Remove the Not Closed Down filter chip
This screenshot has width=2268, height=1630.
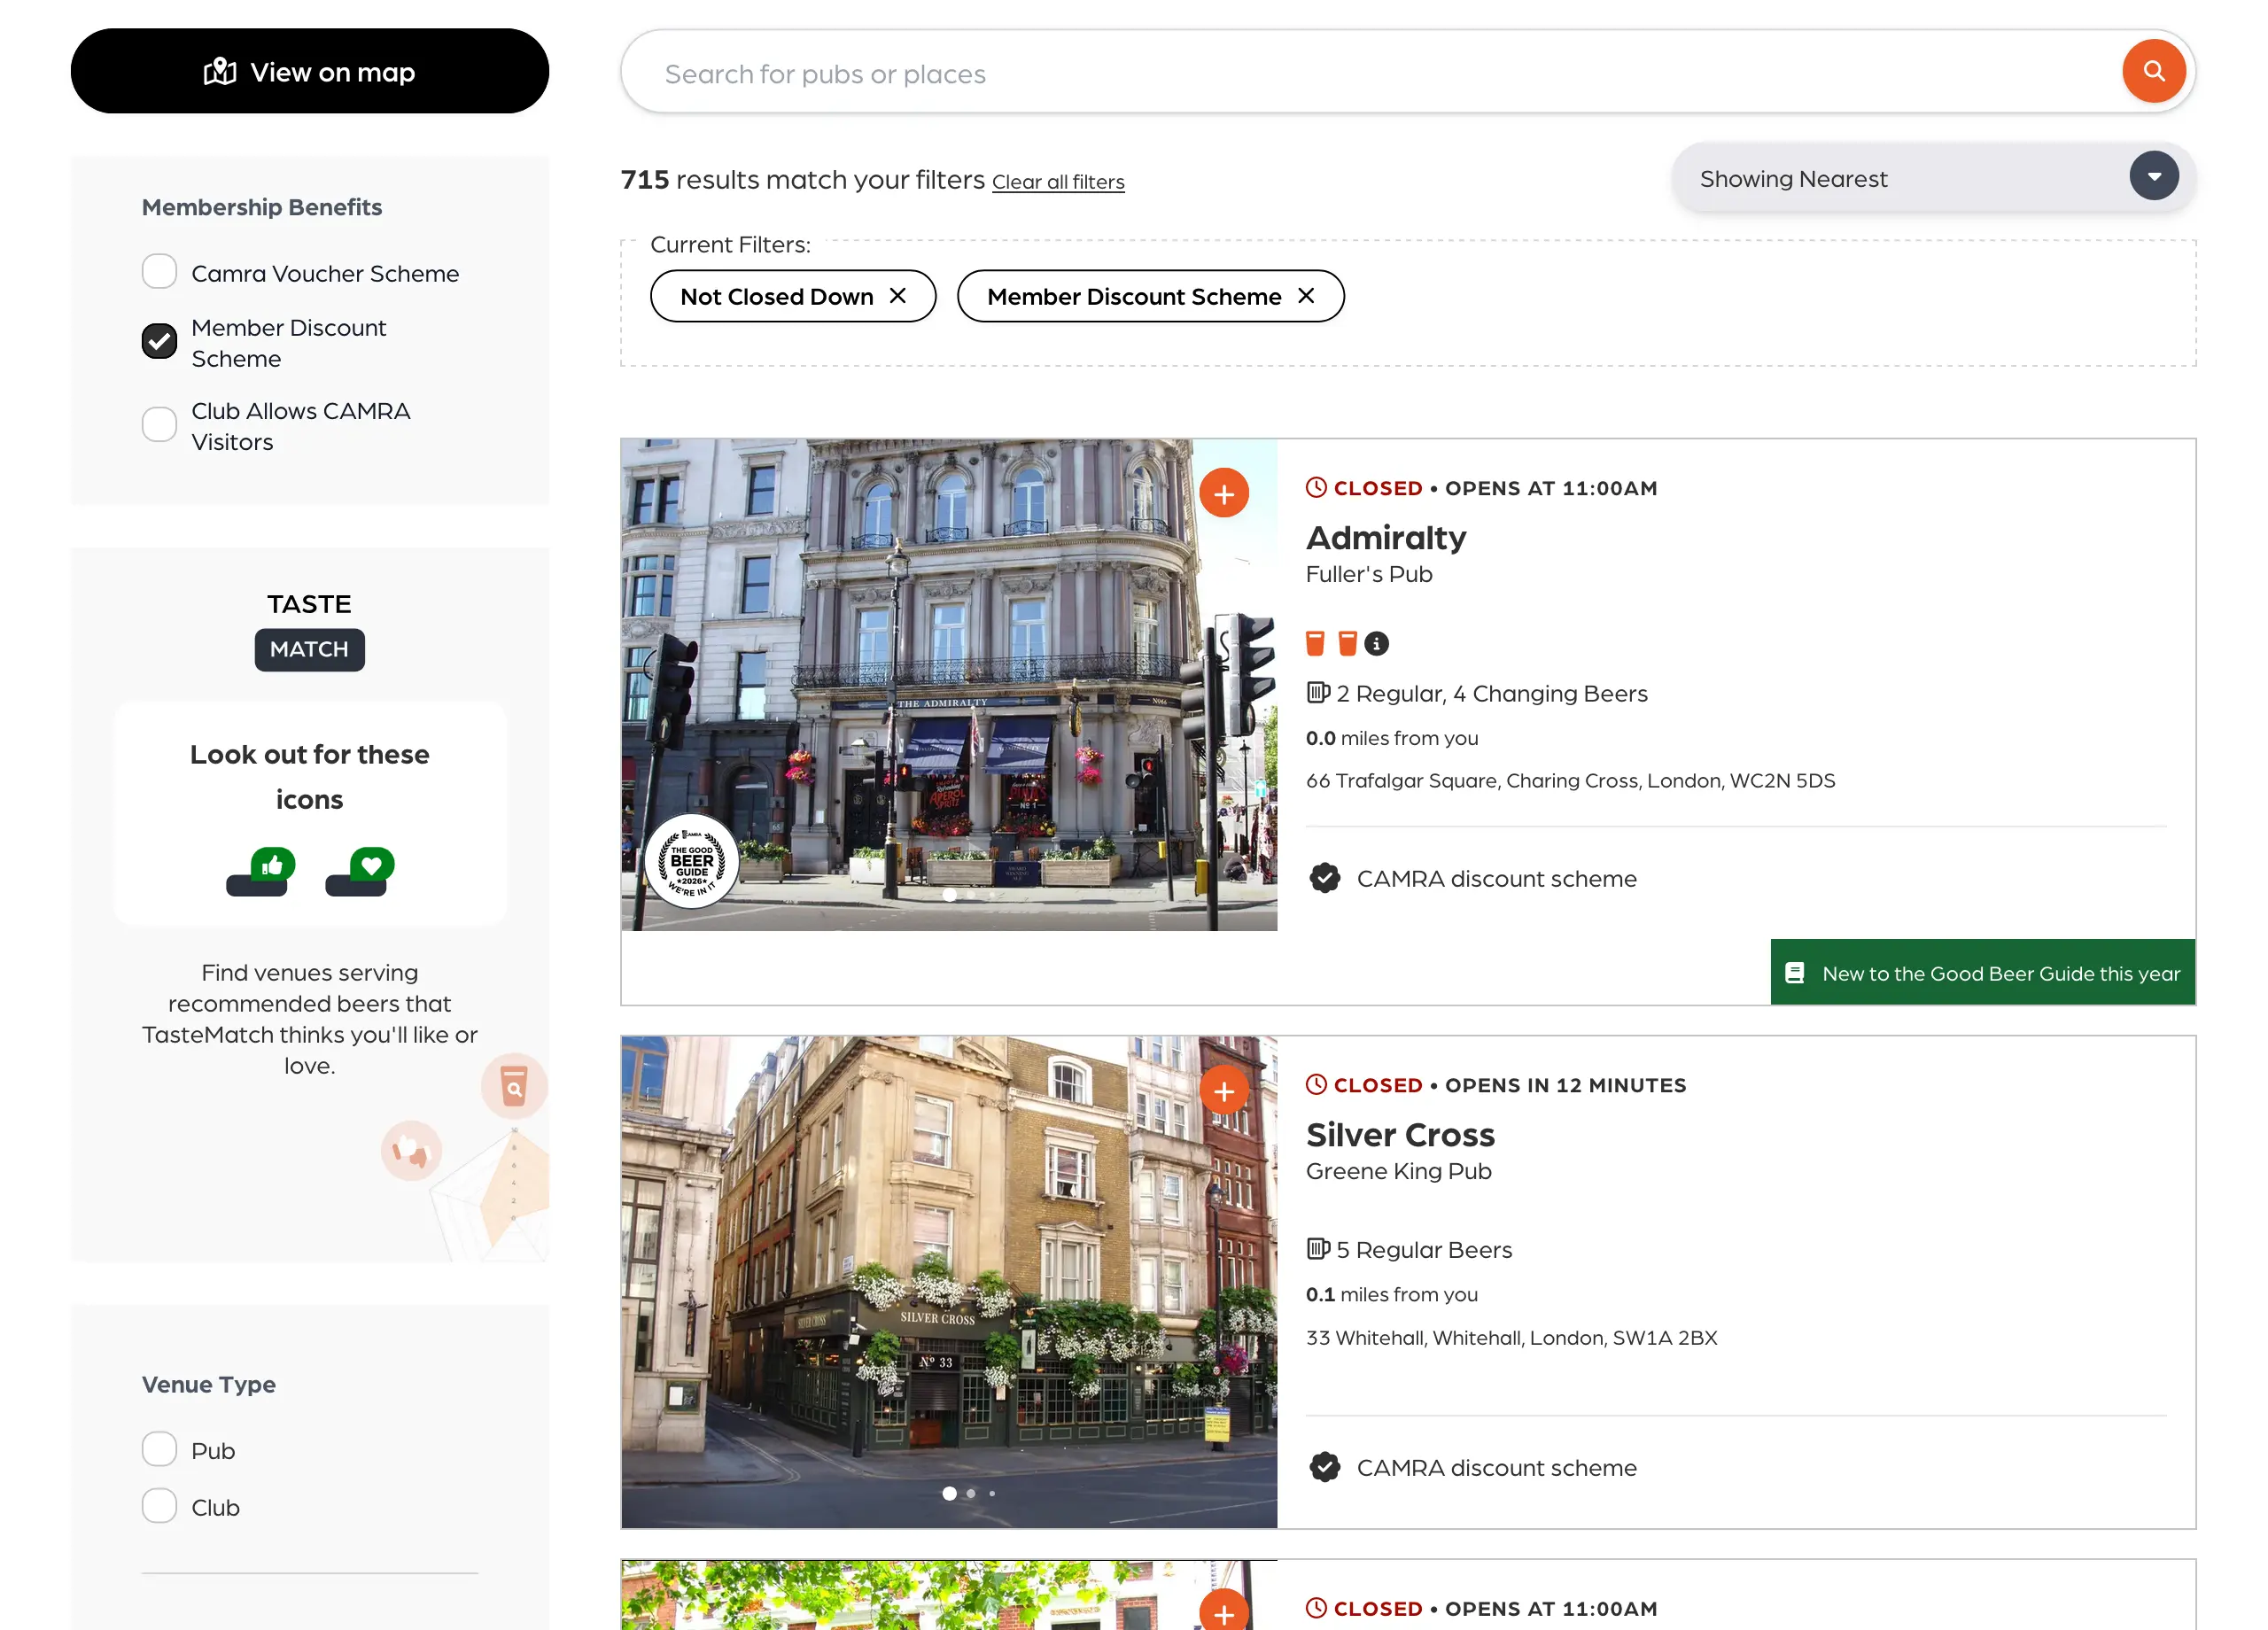pos(897,296)
